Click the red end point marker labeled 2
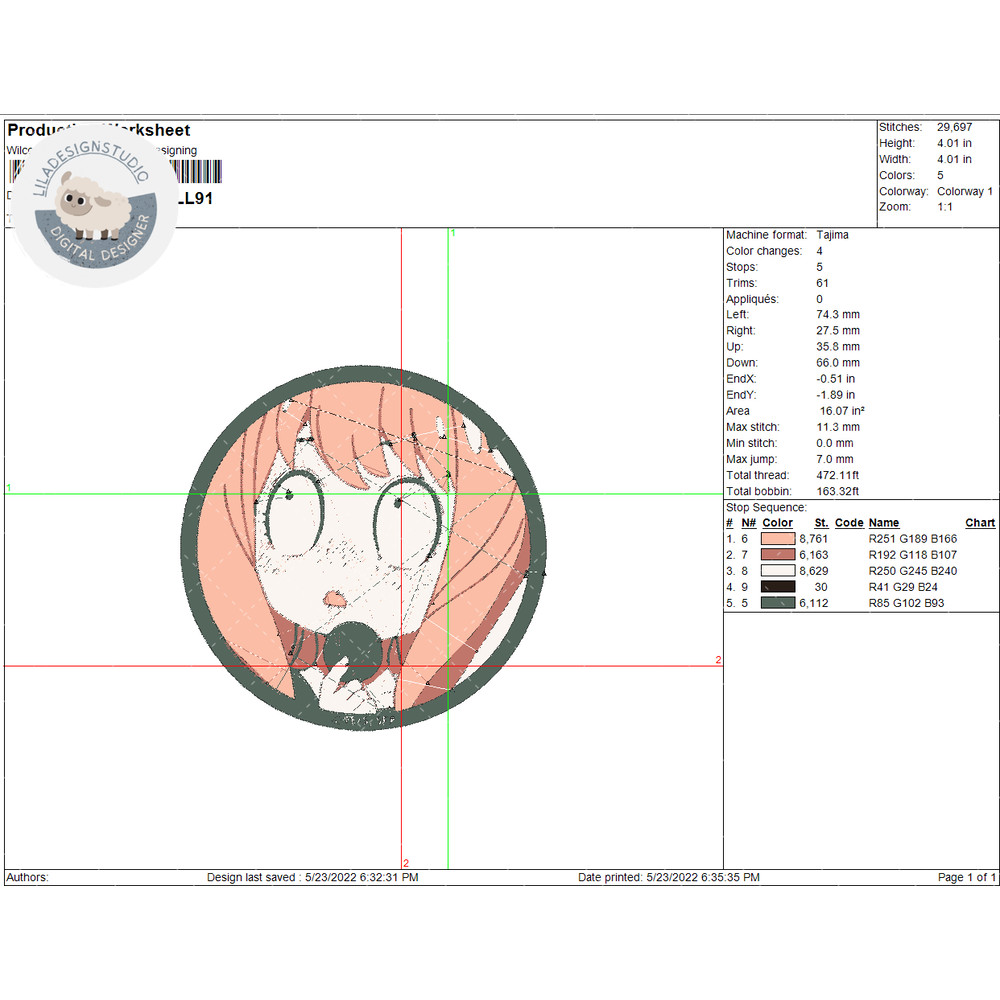Viewport: 1000px width, 1000px height. coord(718,660)
